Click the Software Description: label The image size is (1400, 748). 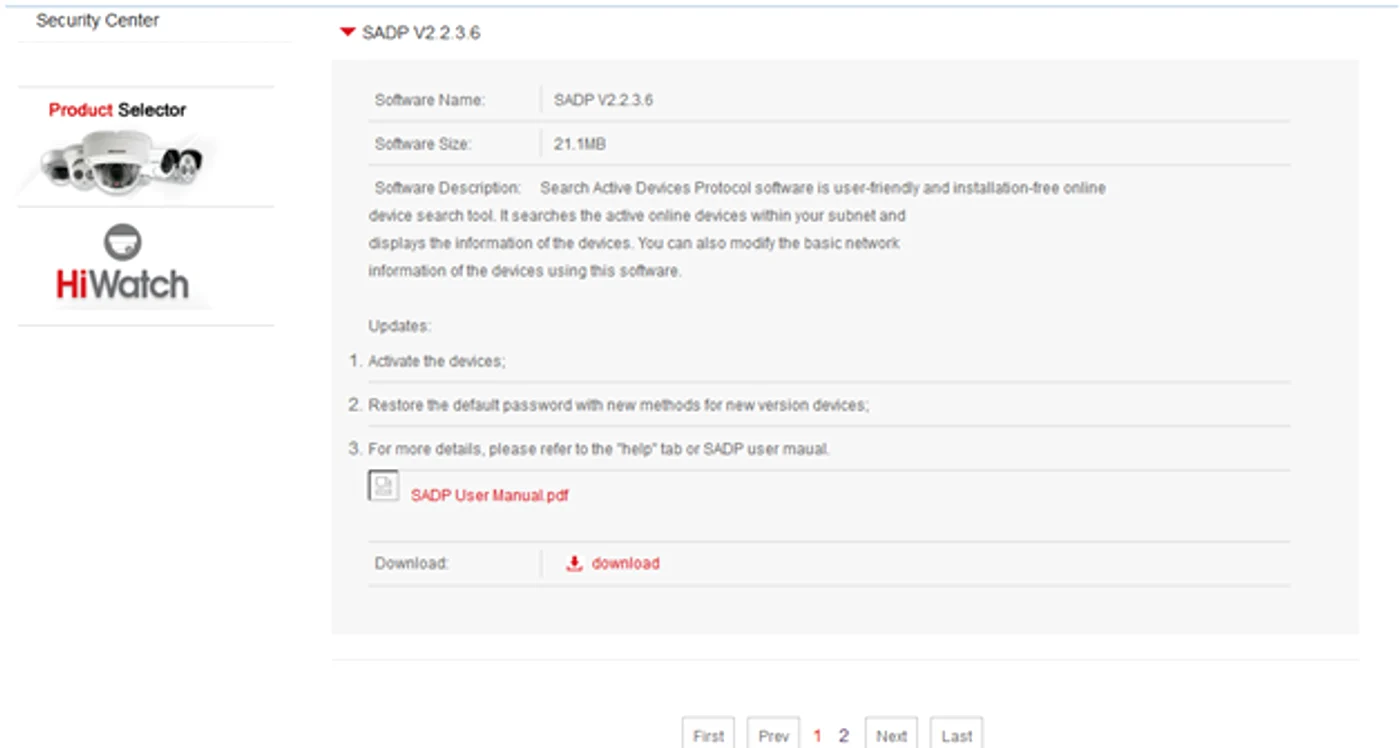click(x=448, y=188)
